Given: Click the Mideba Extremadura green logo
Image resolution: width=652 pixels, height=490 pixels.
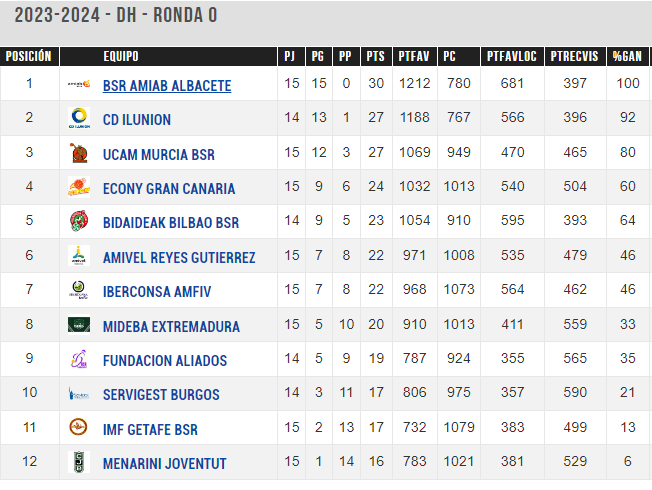Looking at the screenshot, I should pos(79,325).
